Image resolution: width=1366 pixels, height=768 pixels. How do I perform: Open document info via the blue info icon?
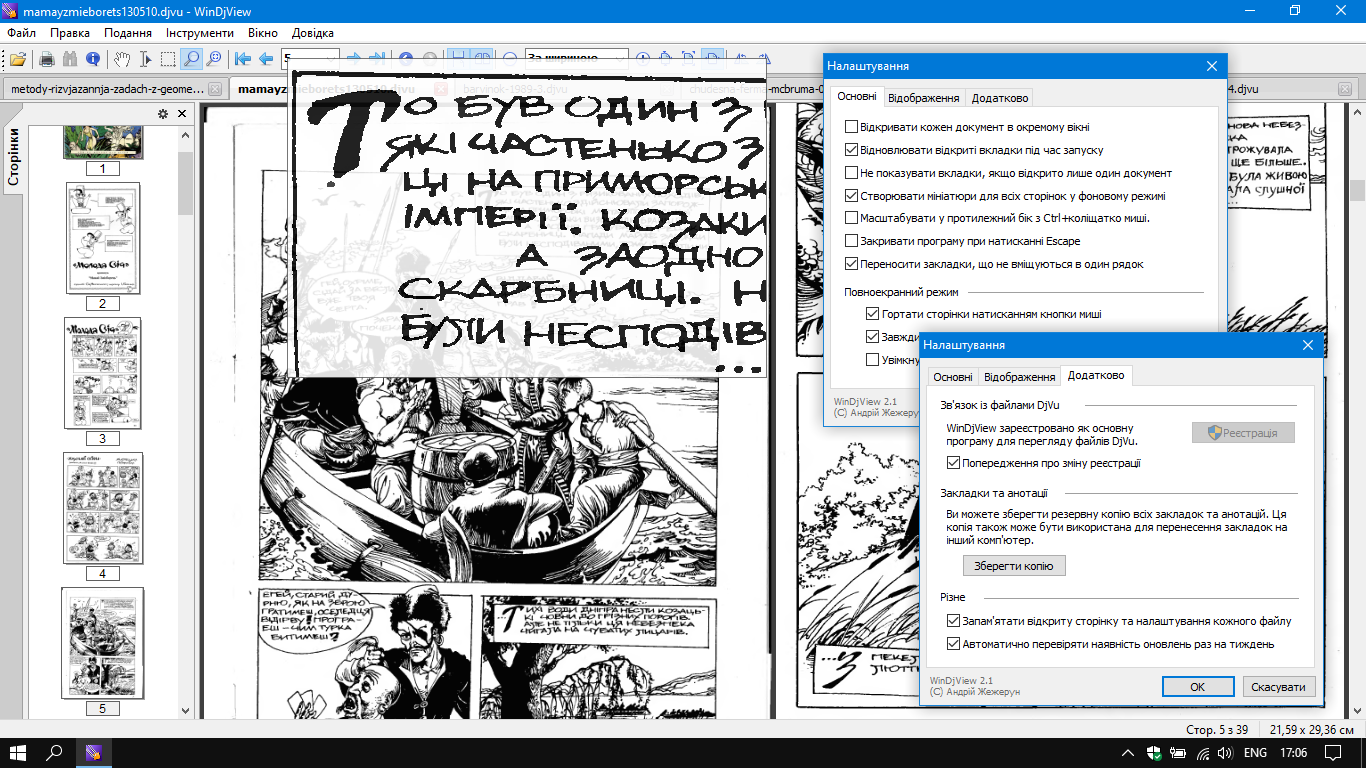click(x=93, y=59)
